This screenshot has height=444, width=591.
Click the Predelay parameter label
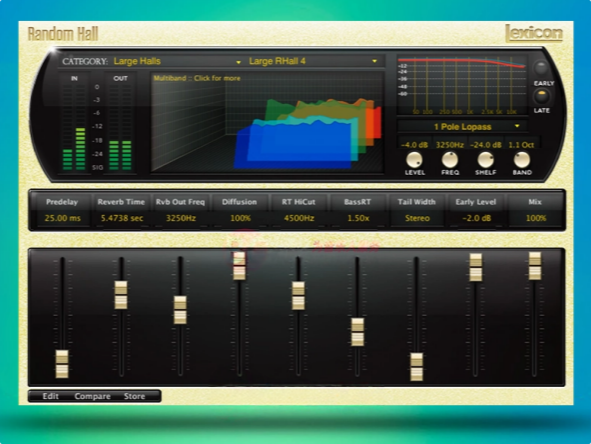pos(62,202)
